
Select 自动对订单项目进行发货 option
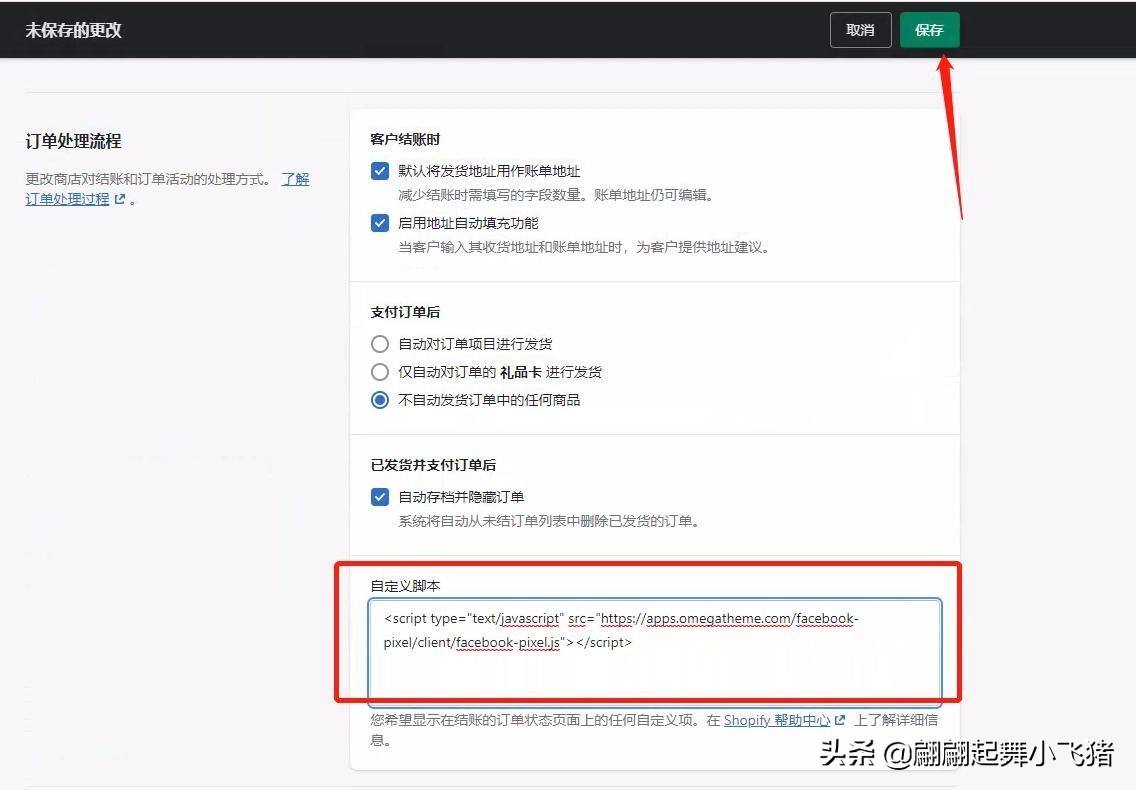pyautogui.click(x=380, y=343)
